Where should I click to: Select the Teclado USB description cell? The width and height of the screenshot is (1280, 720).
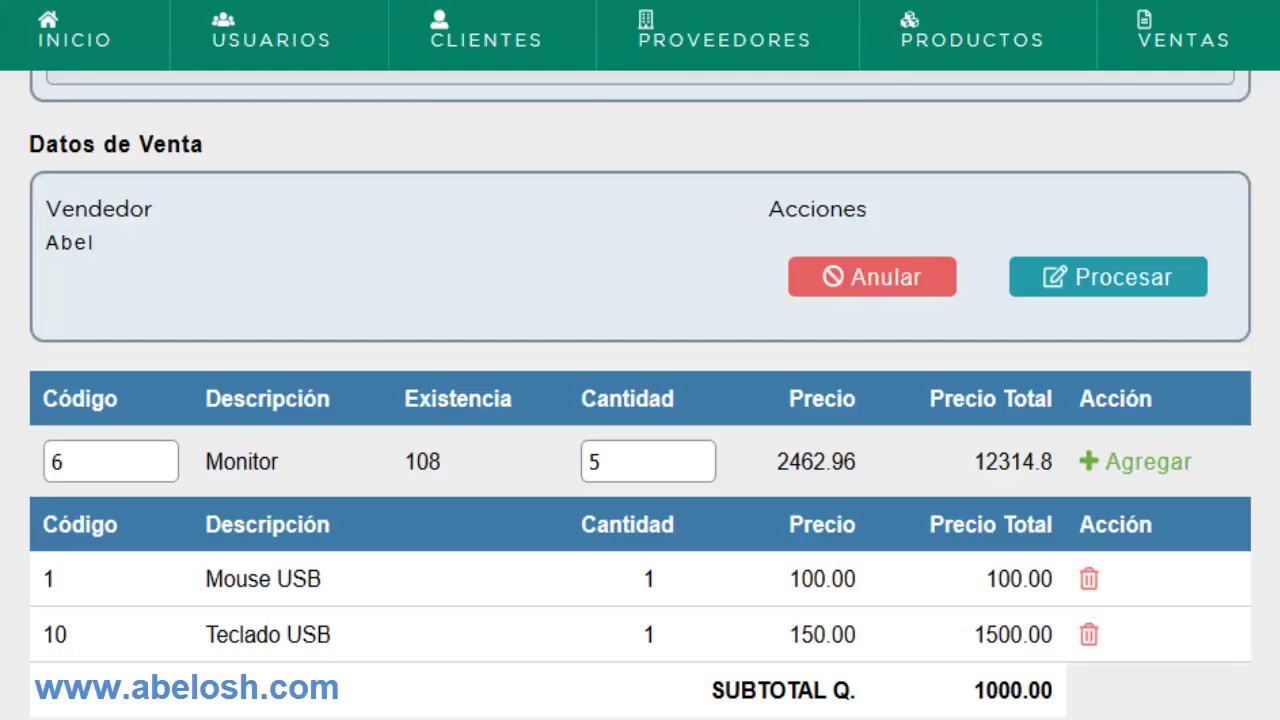268,635
